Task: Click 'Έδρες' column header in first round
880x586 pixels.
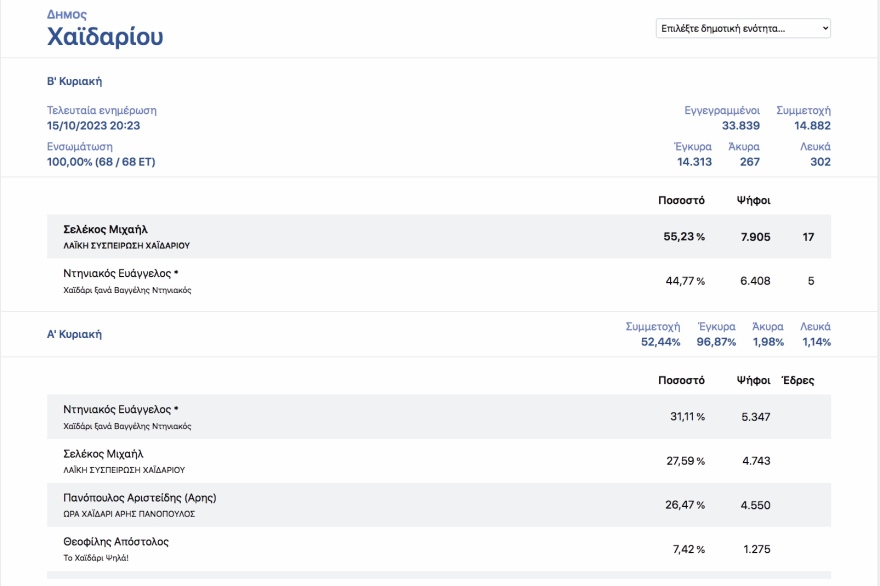Action: pos(798,380)
